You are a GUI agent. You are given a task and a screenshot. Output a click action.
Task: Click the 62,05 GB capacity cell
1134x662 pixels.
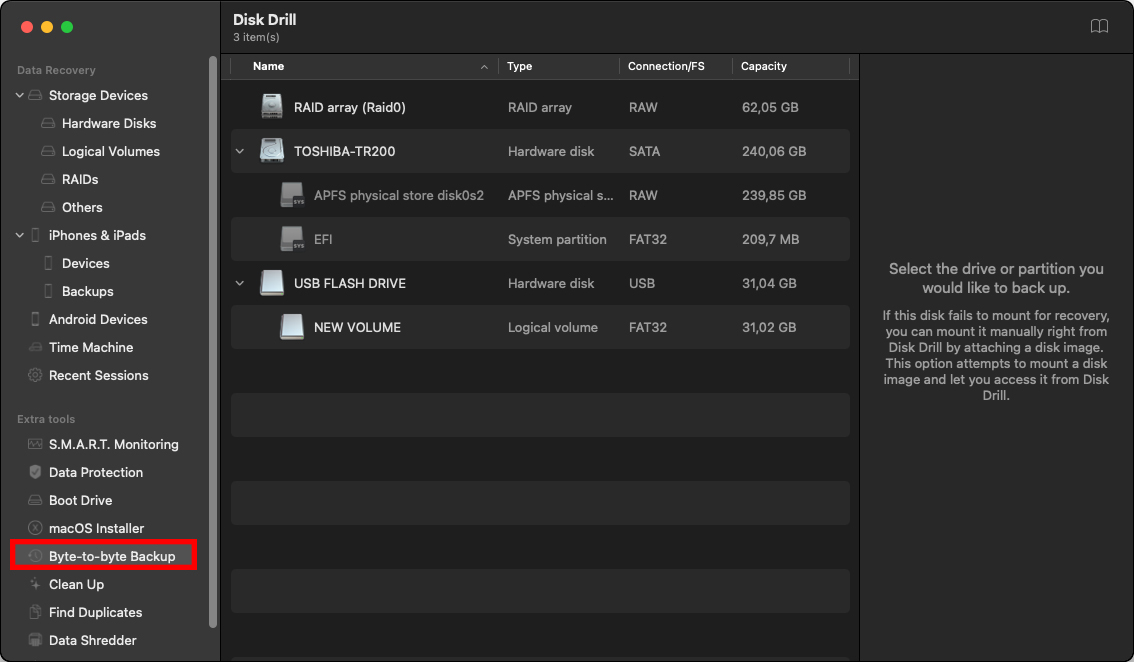(770, 107)
